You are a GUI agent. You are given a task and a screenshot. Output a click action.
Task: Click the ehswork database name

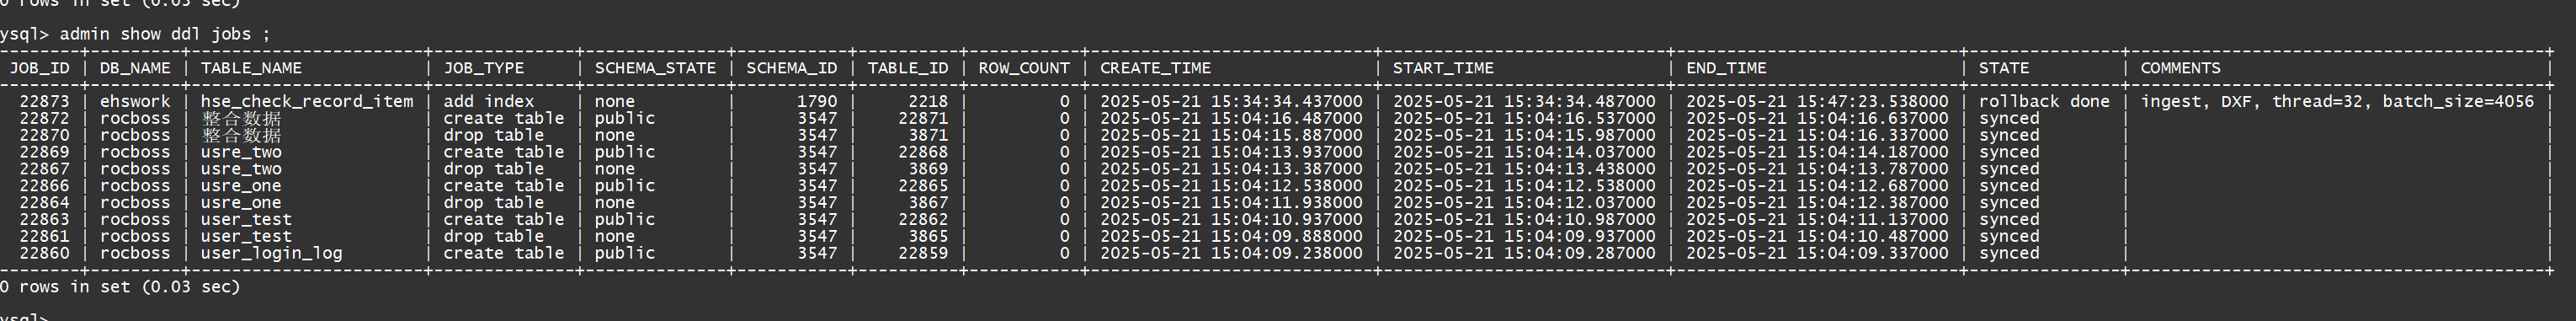tap(135, 101)
